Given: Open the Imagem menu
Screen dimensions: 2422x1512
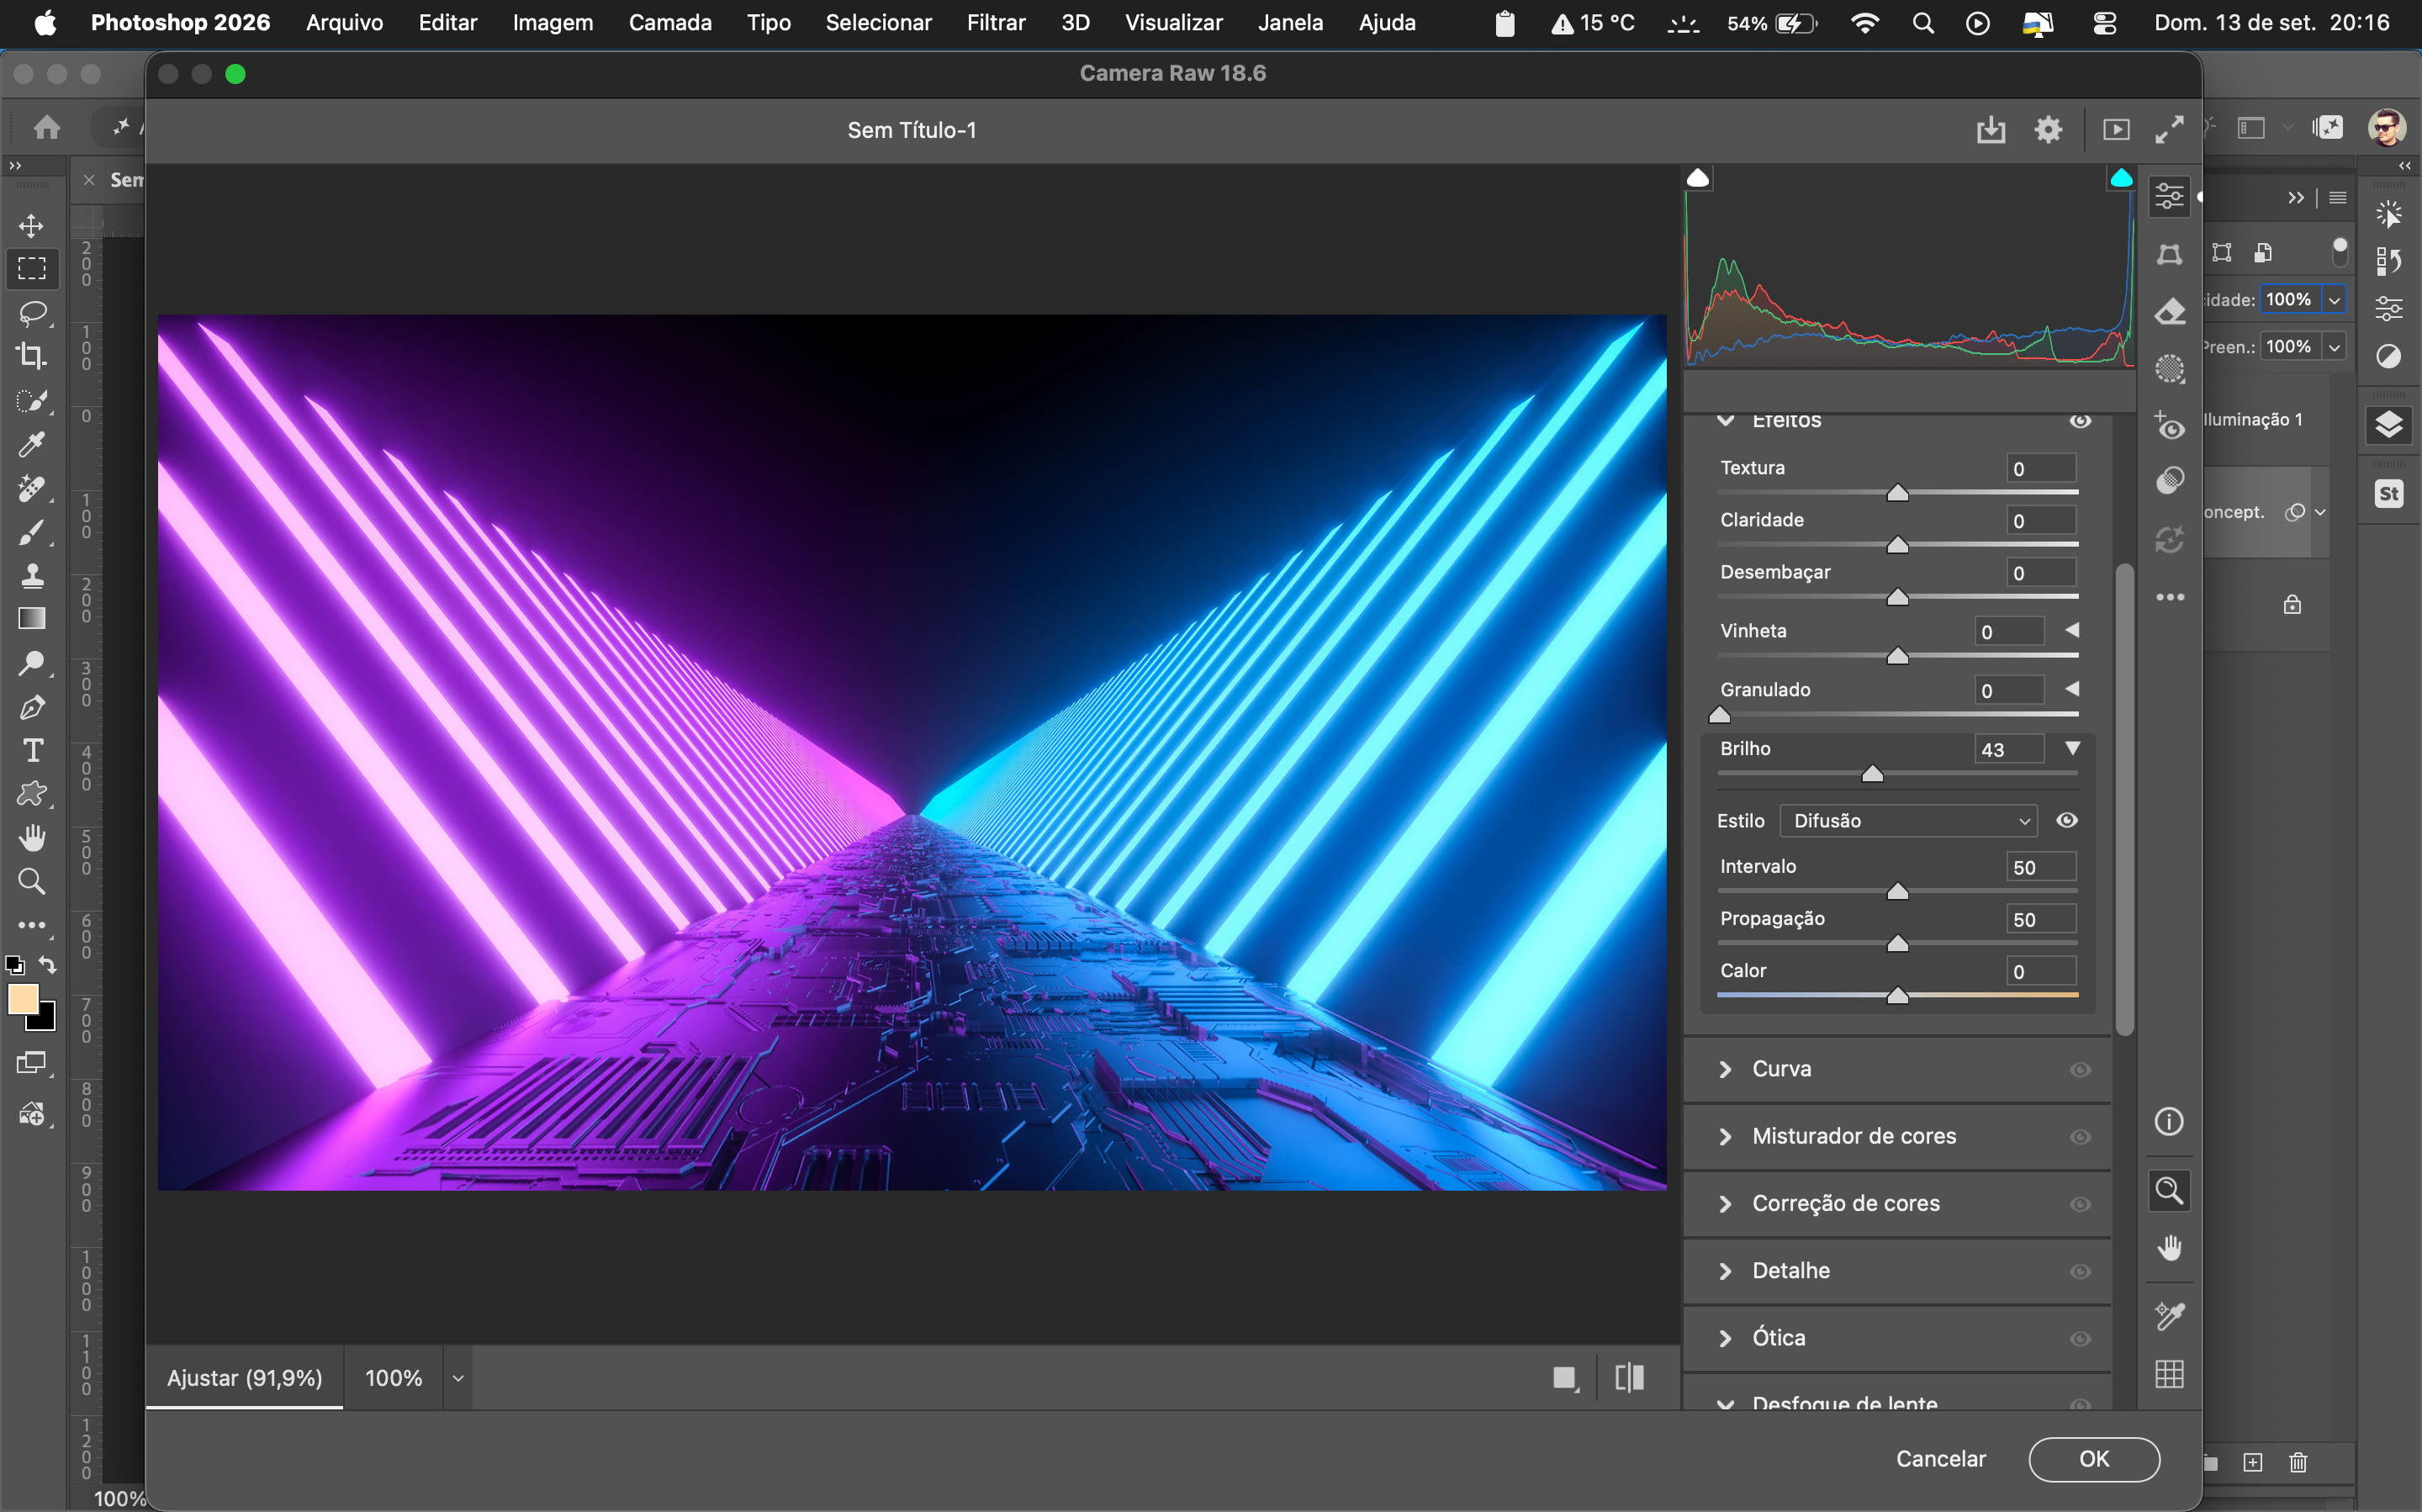Looking at the screenshot, I should point(552,22).
